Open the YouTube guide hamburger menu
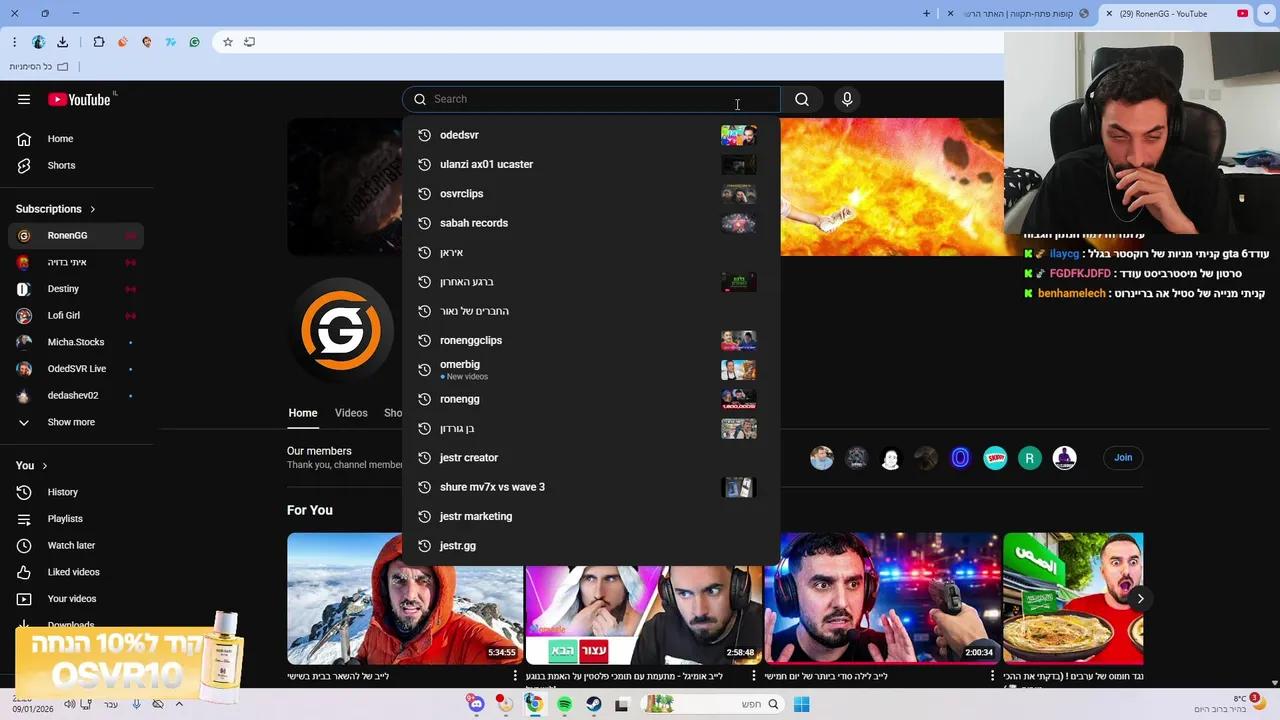This screenshot has width=1280, height=720. coord(24,99)
